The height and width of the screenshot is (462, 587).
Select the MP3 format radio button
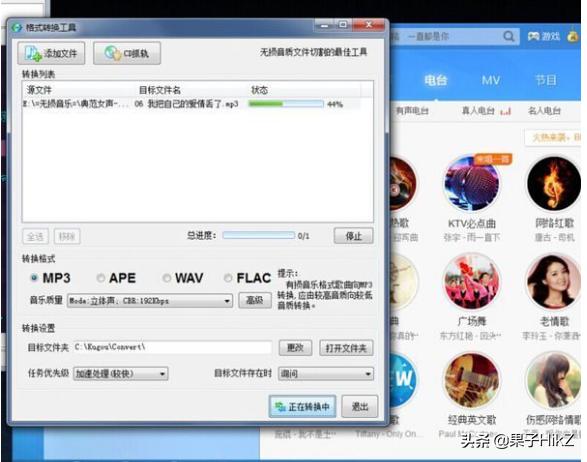[34, 278]
